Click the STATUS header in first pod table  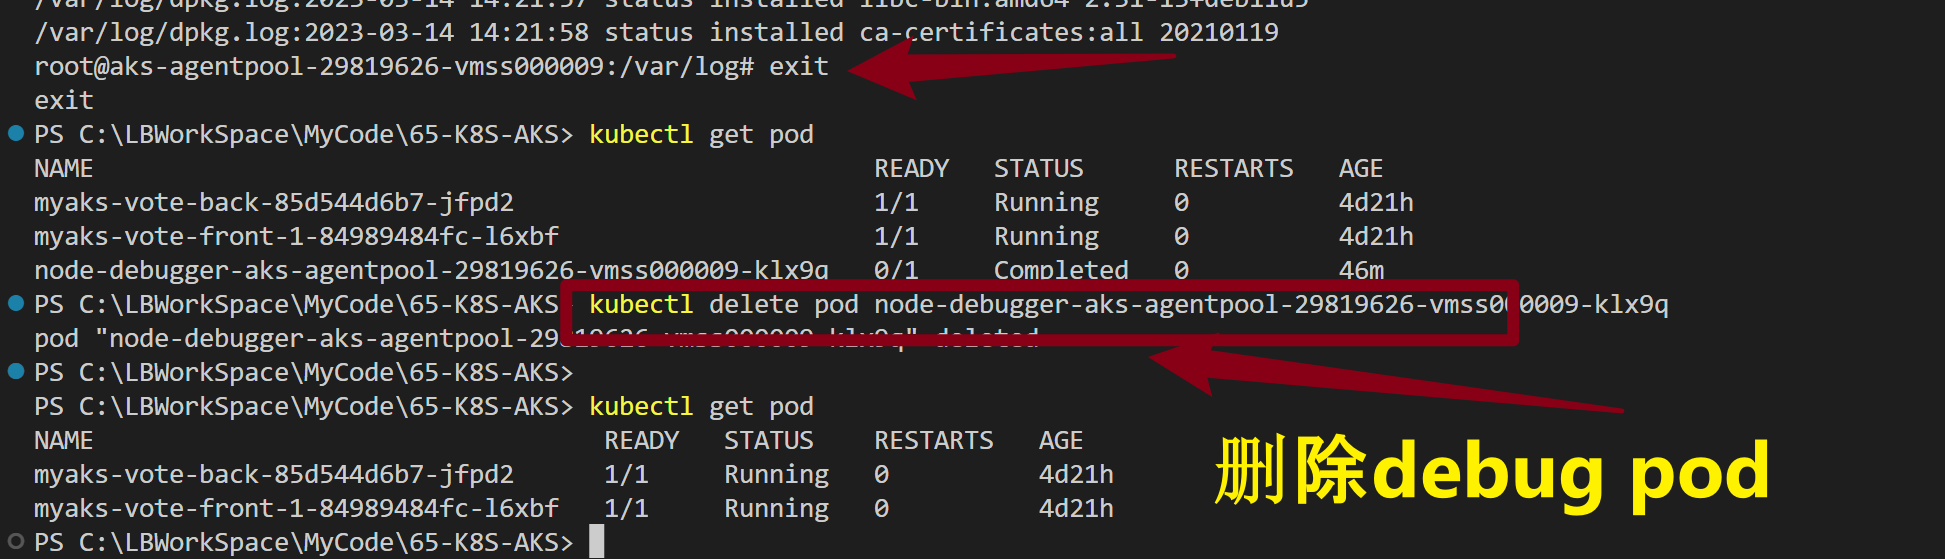pyautogui.click(x=1038, y=168)
